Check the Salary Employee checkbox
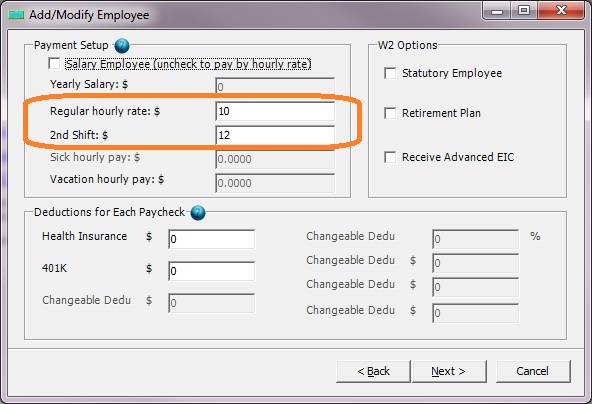This screenshot has width=592, height=404. 54,63
